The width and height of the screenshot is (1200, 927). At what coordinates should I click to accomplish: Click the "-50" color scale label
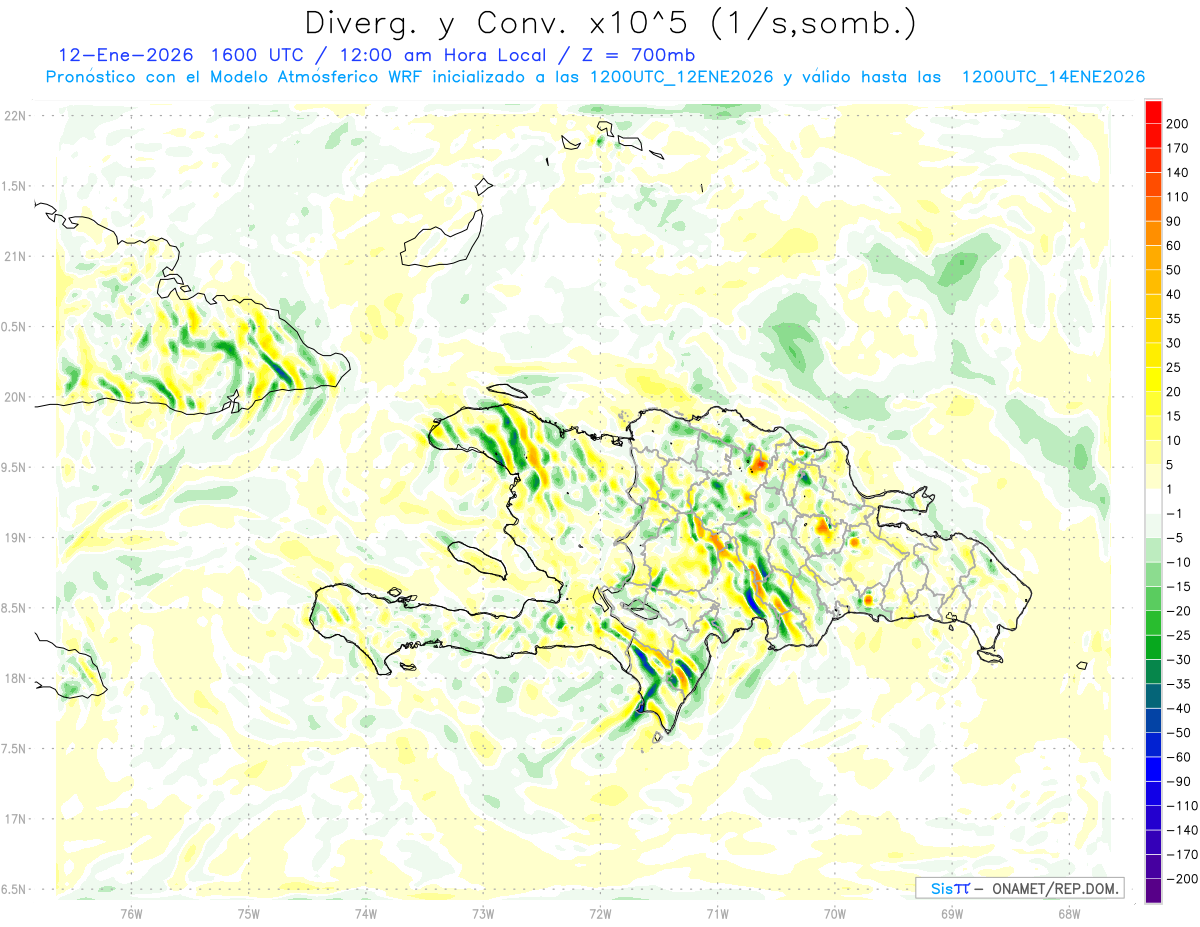tap(1177, 732)
